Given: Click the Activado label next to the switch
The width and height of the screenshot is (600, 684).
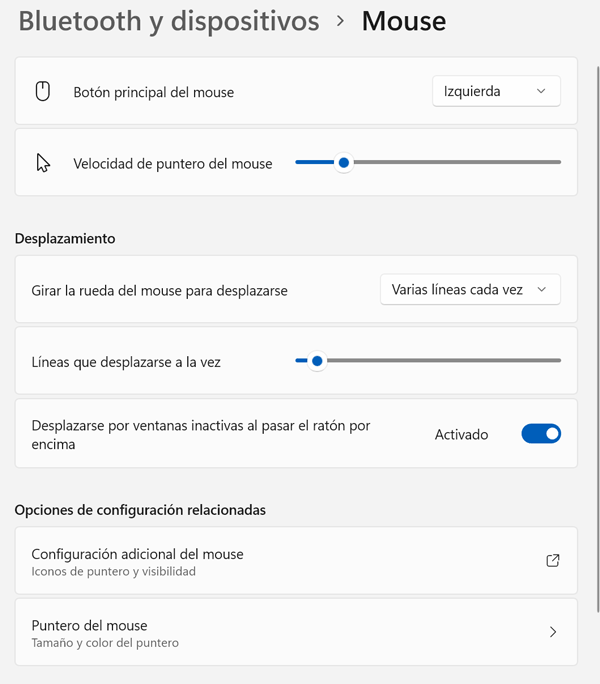Looking at the screenshot, I should 462,435.
